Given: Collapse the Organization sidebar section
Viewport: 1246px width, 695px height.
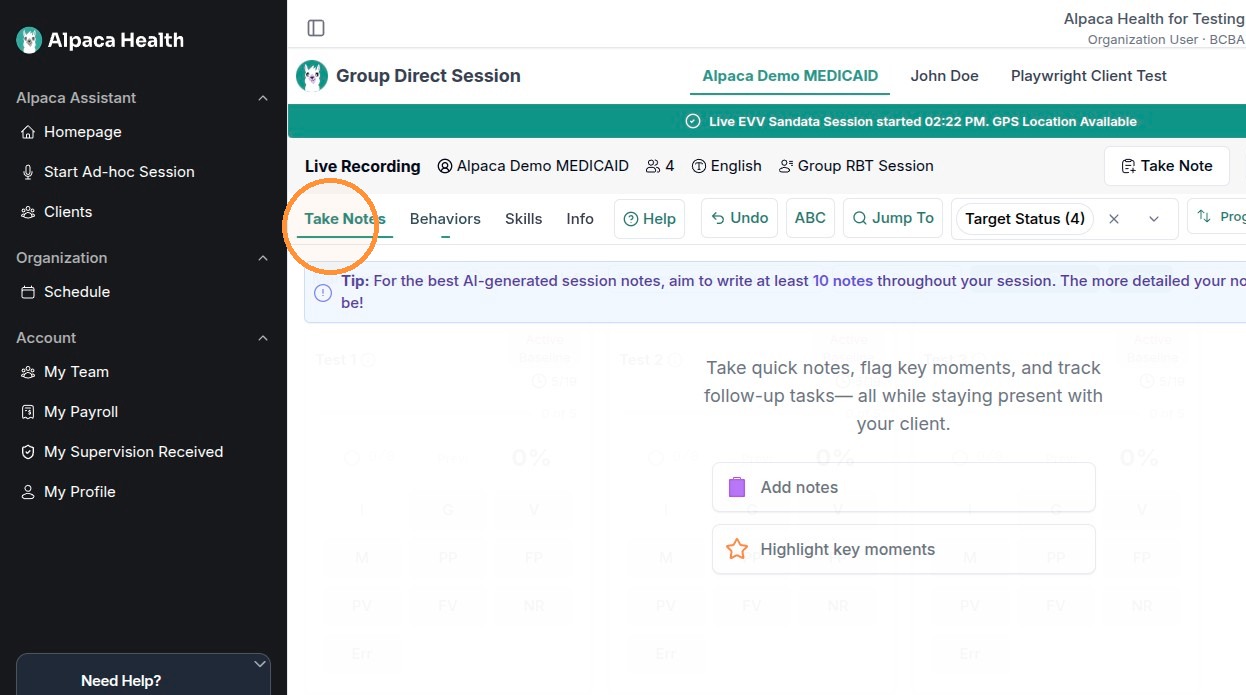Looking at the screenshot, I should tap(263, 258).
